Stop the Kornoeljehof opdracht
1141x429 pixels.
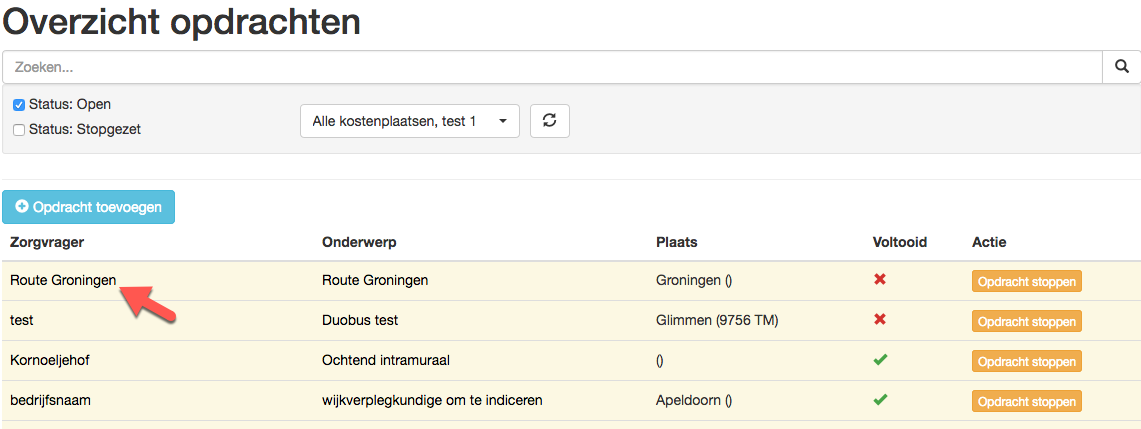pos(1027,361)
